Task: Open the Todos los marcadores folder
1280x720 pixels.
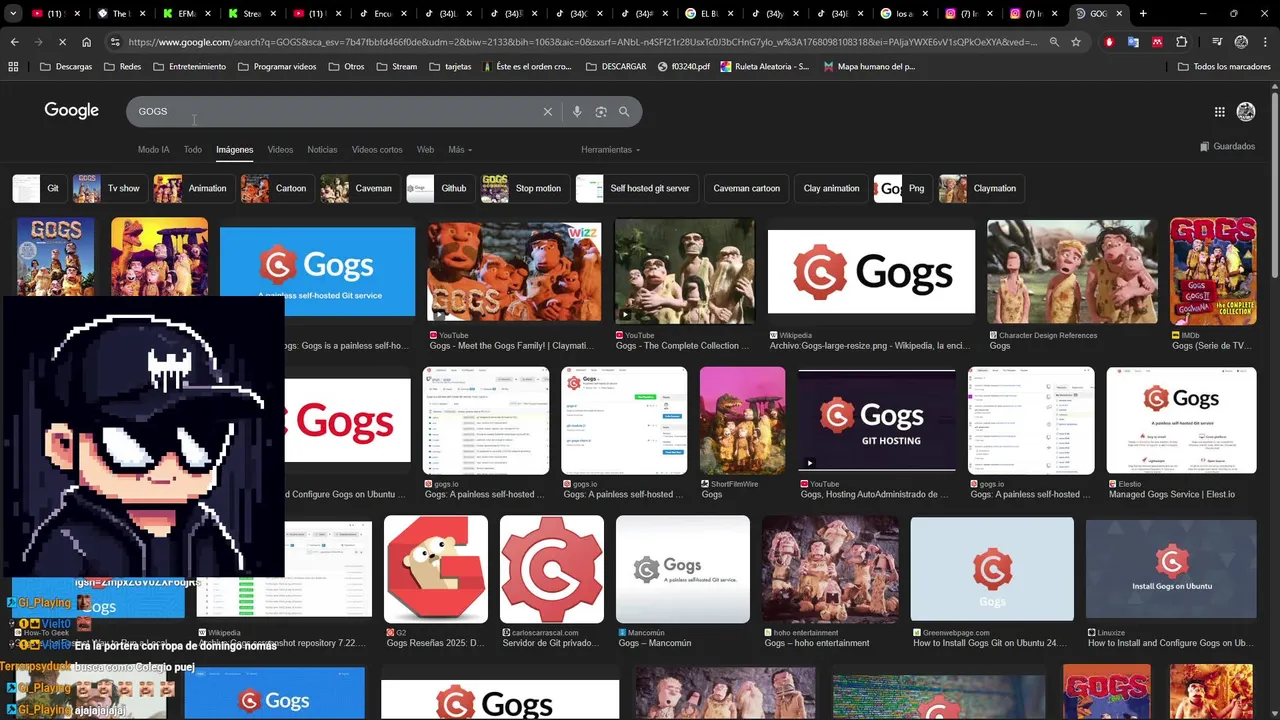Action: [1224, 66]
